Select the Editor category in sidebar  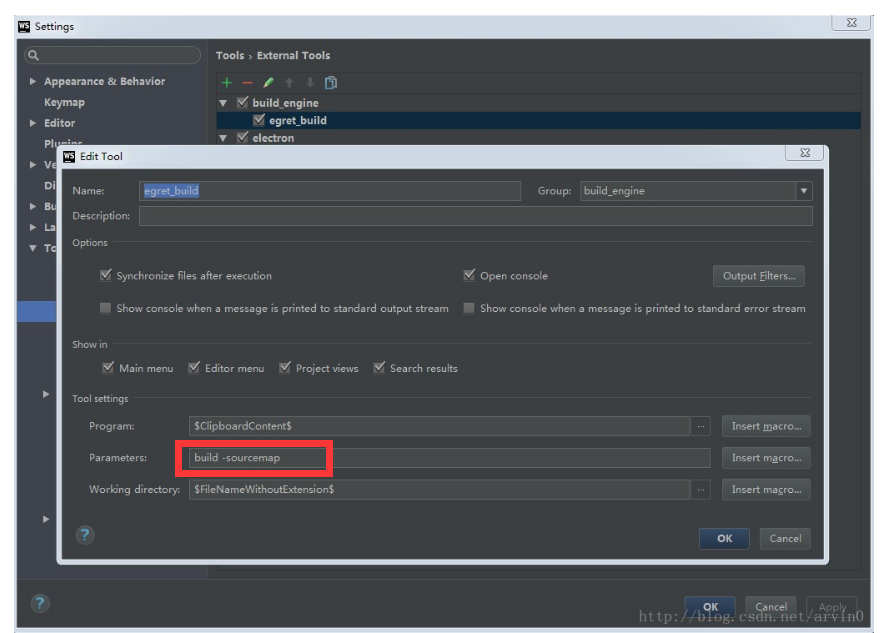(59, 123)
